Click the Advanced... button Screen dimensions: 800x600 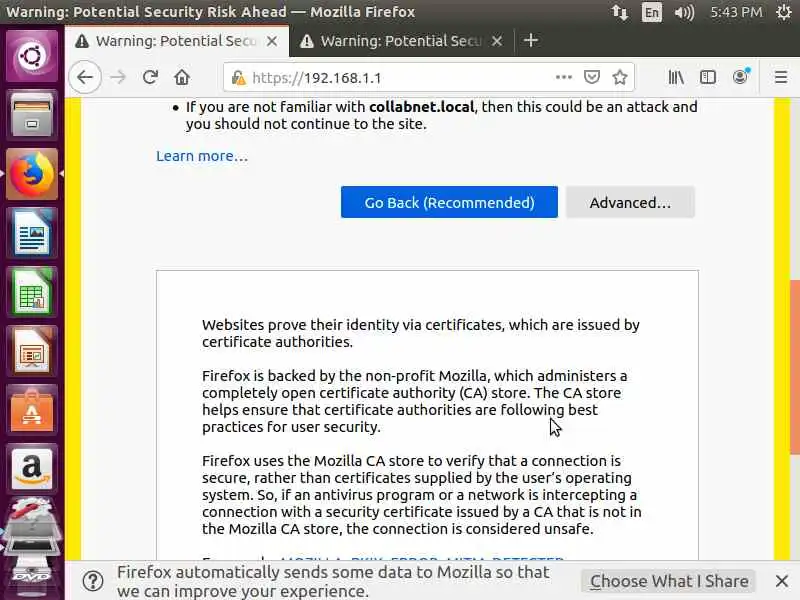click(630, 203)
